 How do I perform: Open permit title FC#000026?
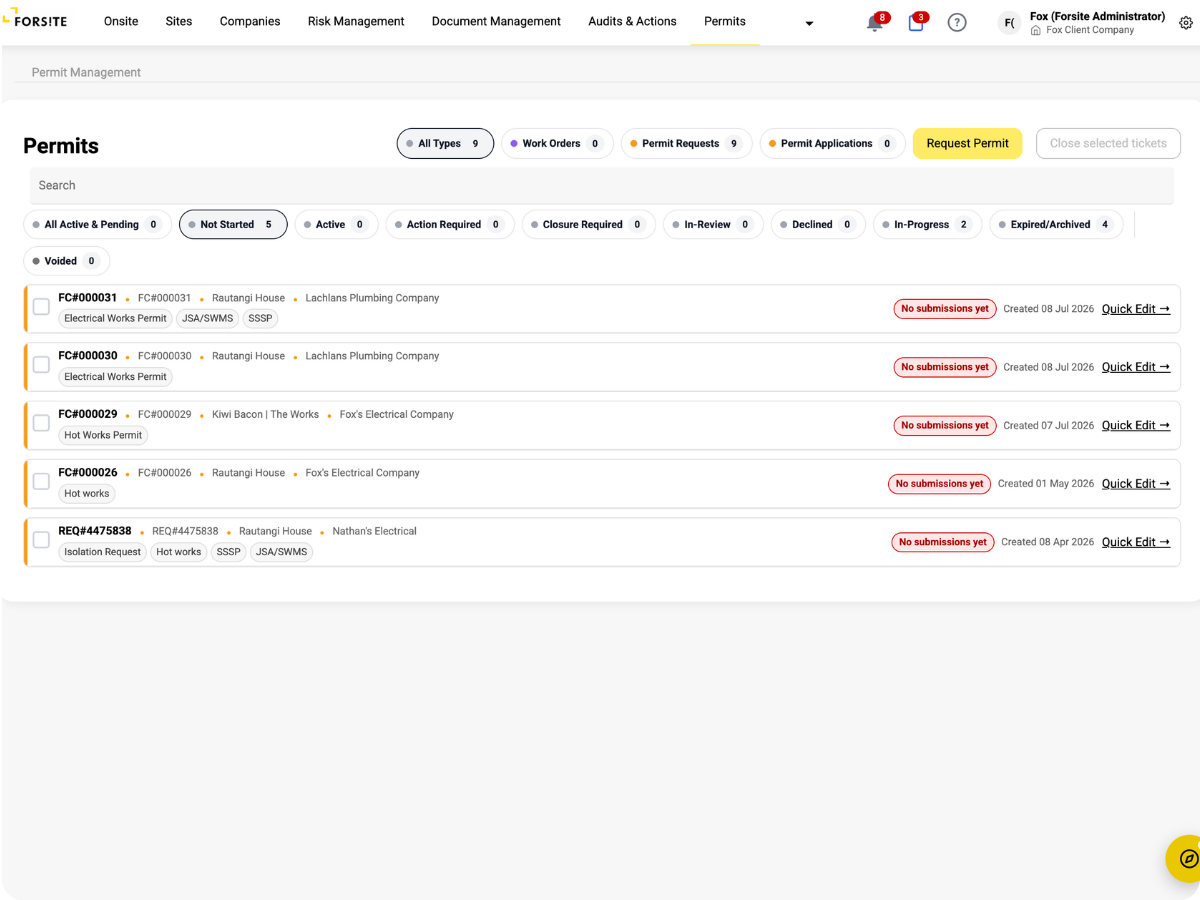click(88, 473)
